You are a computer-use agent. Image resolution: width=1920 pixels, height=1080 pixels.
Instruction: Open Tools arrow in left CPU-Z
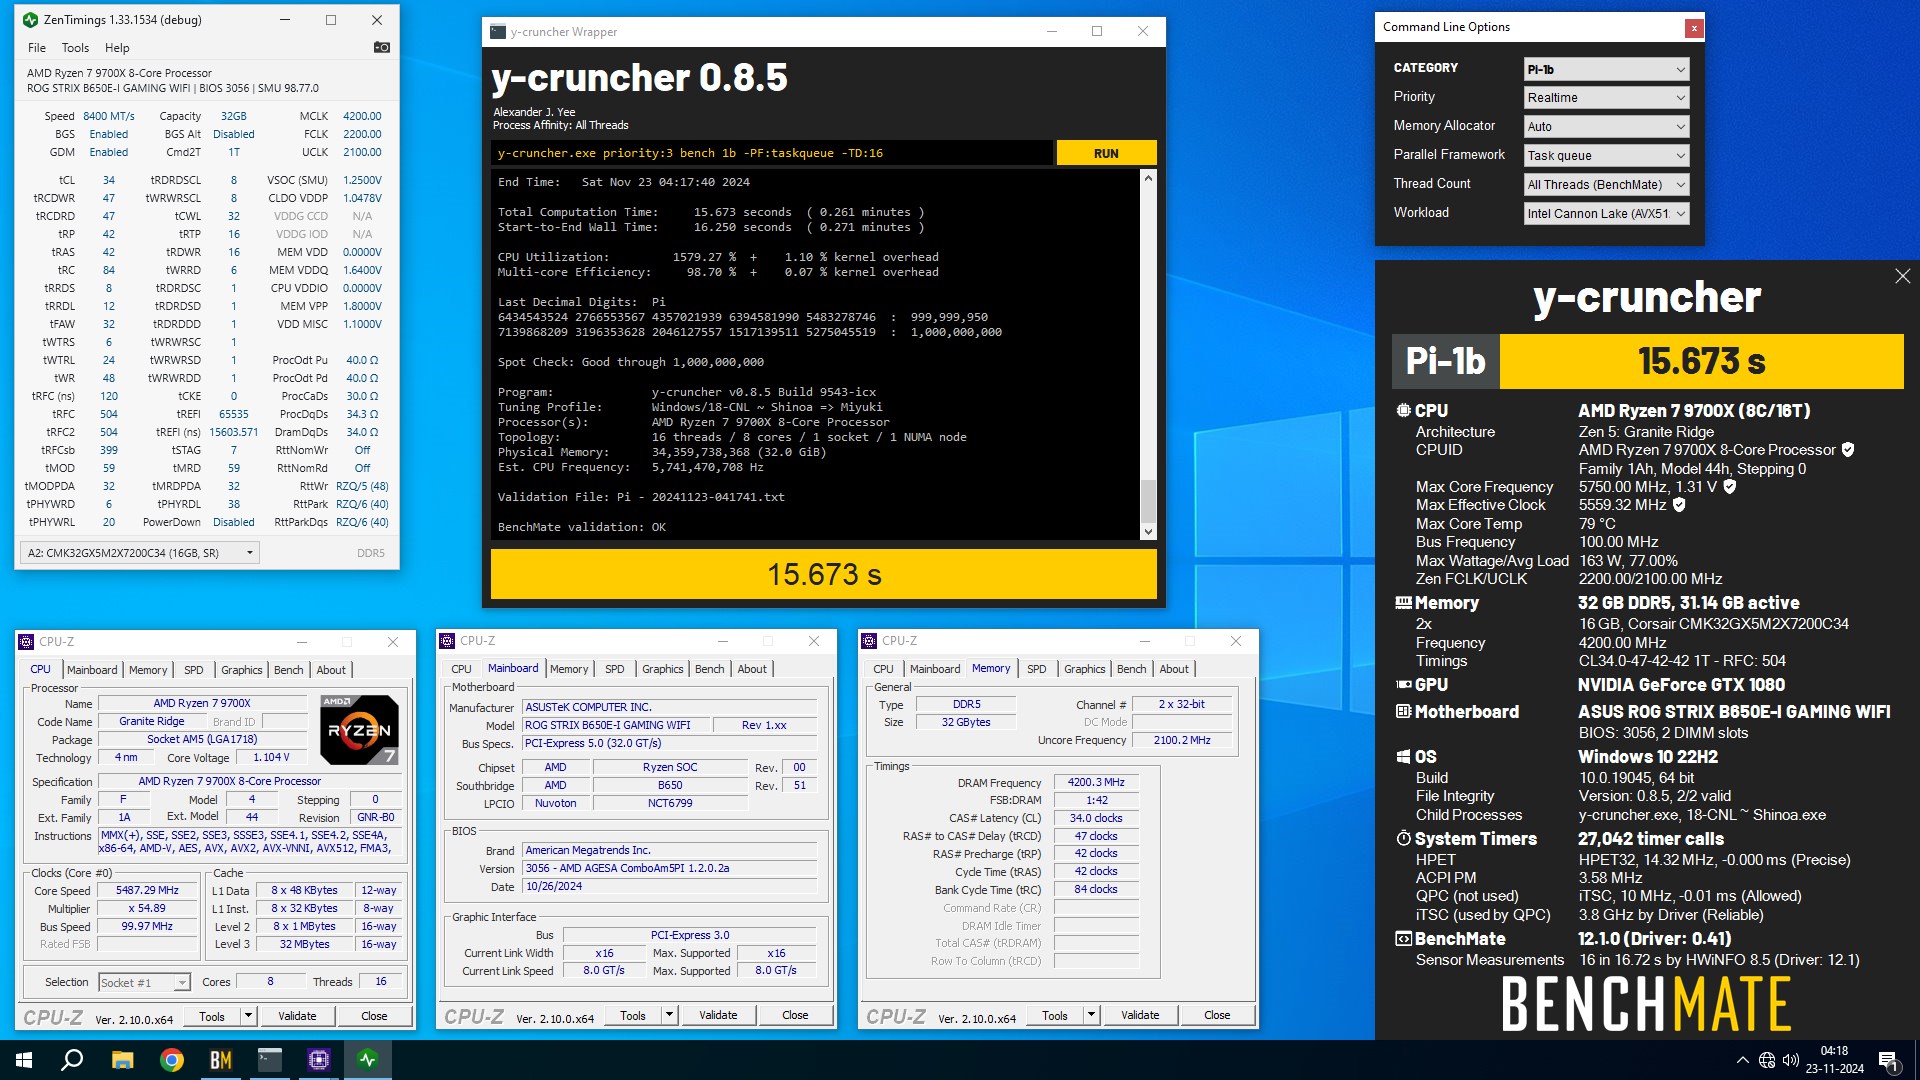pyautogui.click(x=248, y=1016)
